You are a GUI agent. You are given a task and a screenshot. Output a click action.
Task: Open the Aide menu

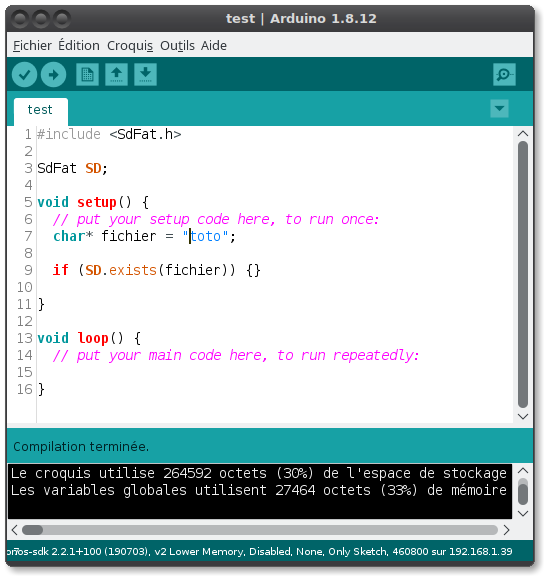point(214,46)
